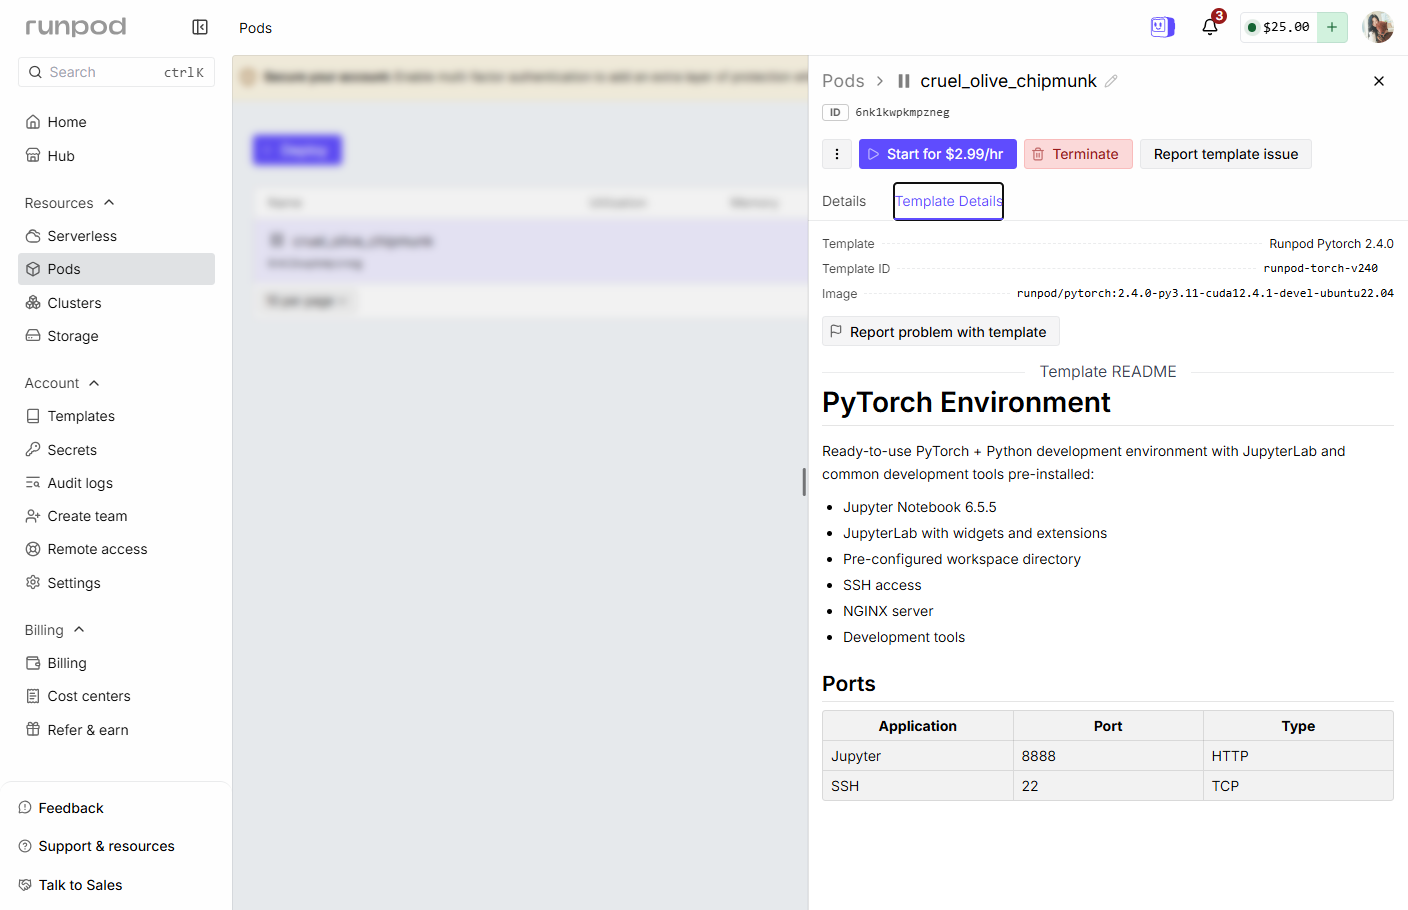Close the pod details panel

coord(1379,81)
